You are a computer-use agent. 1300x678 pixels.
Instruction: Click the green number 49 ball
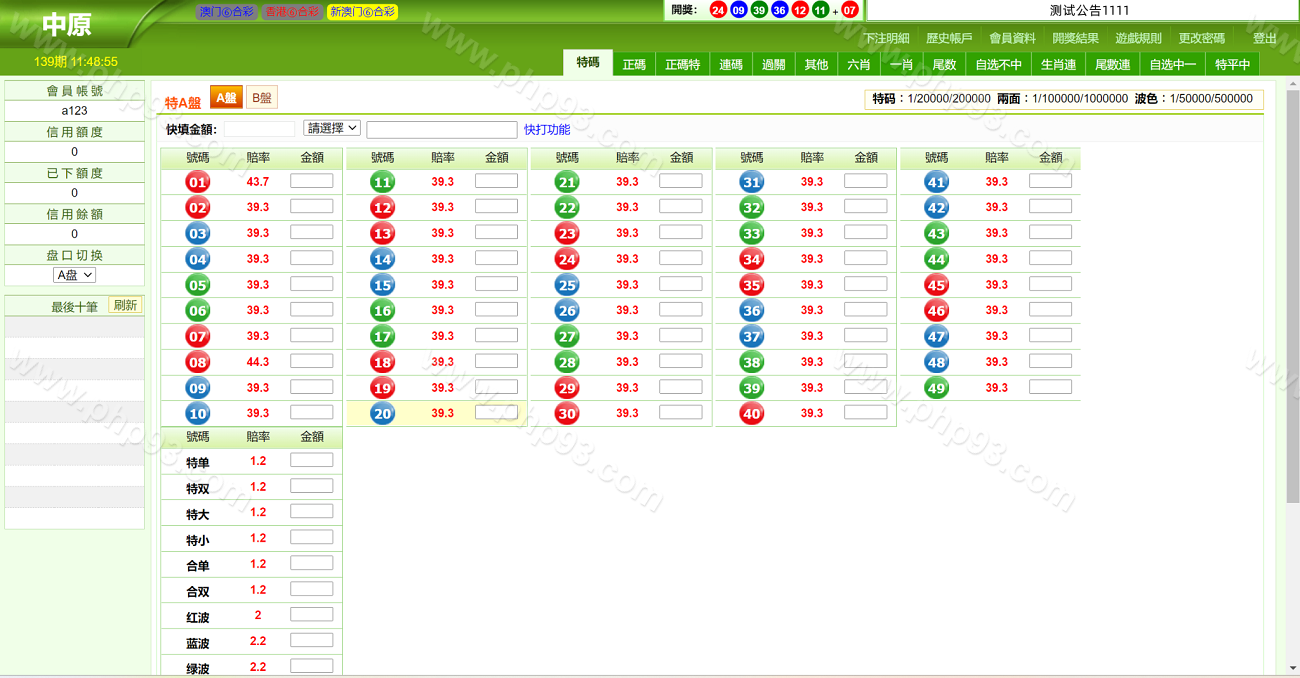click(936, 388)
